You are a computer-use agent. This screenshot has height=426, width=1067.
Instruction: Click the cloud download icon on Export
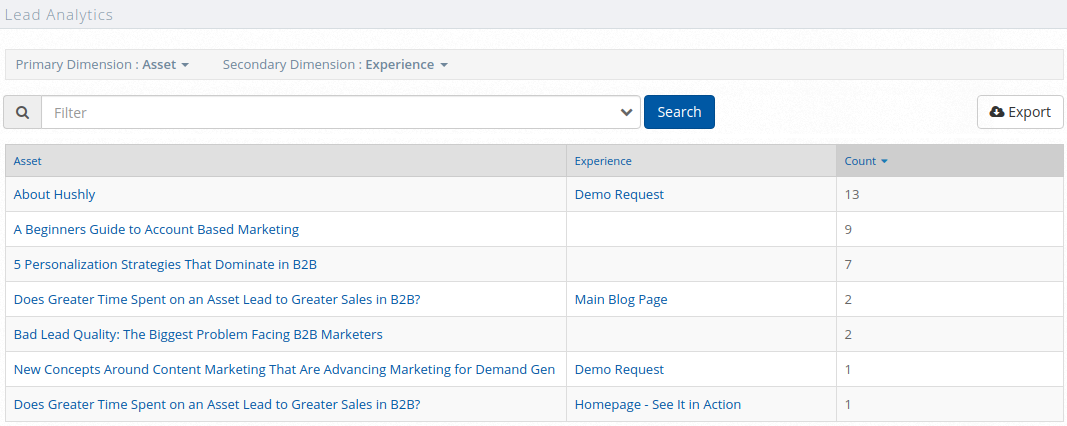click(997, 112)
